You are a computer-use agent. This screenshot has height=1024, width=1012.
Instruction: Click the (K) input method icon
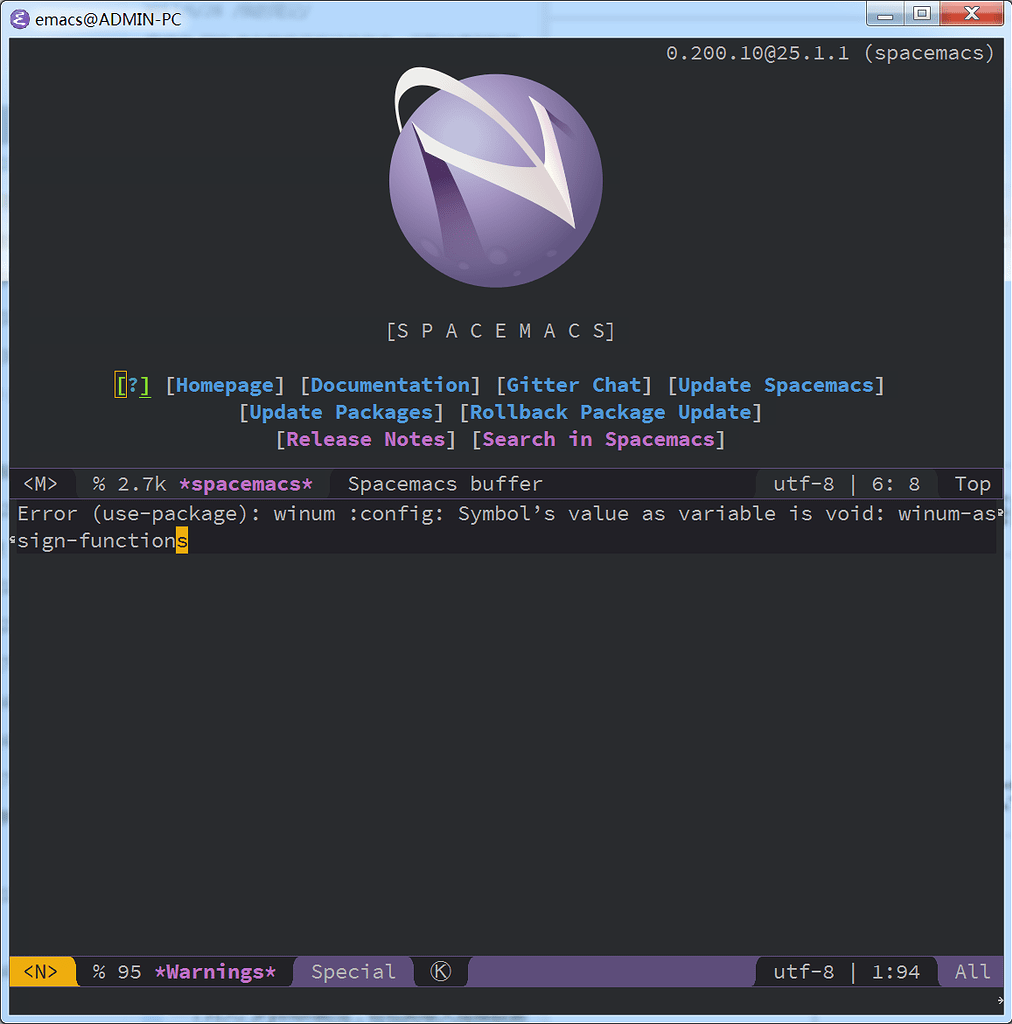coord(441,971)
